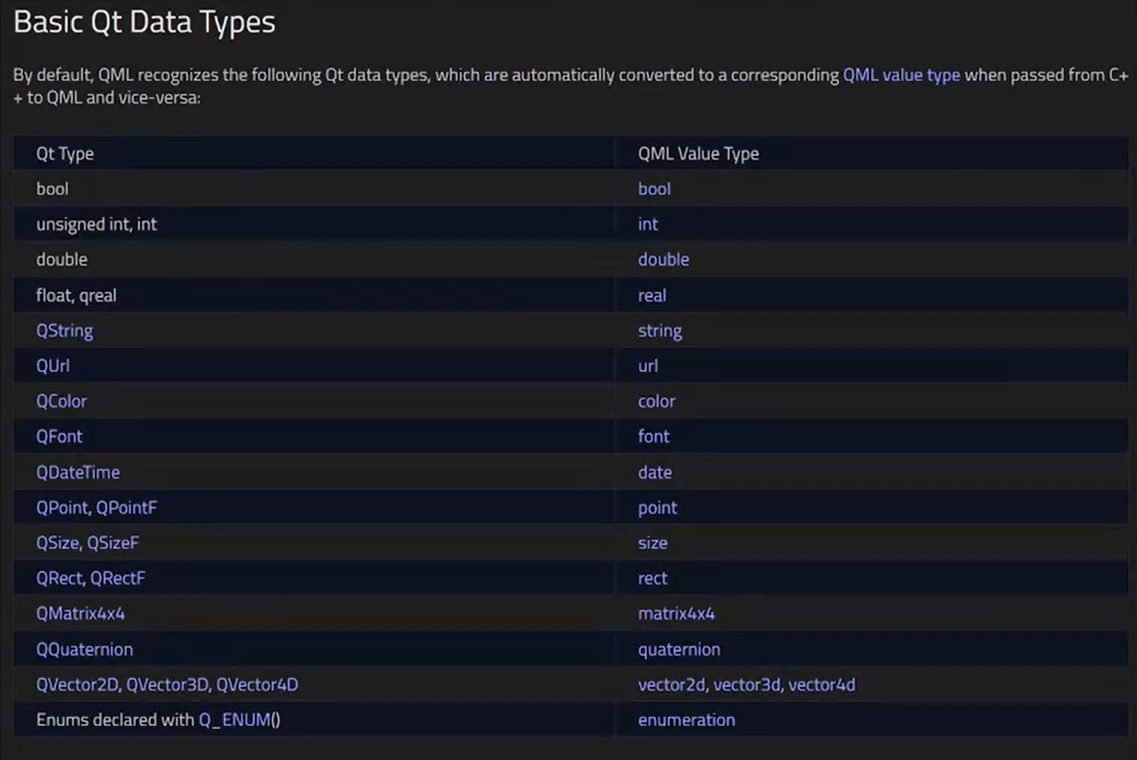This screenshot has height=760, width=1137.
Task: Open the QMatrix4x4 class link
Action: pyautogui.click(x=80, y=614)
